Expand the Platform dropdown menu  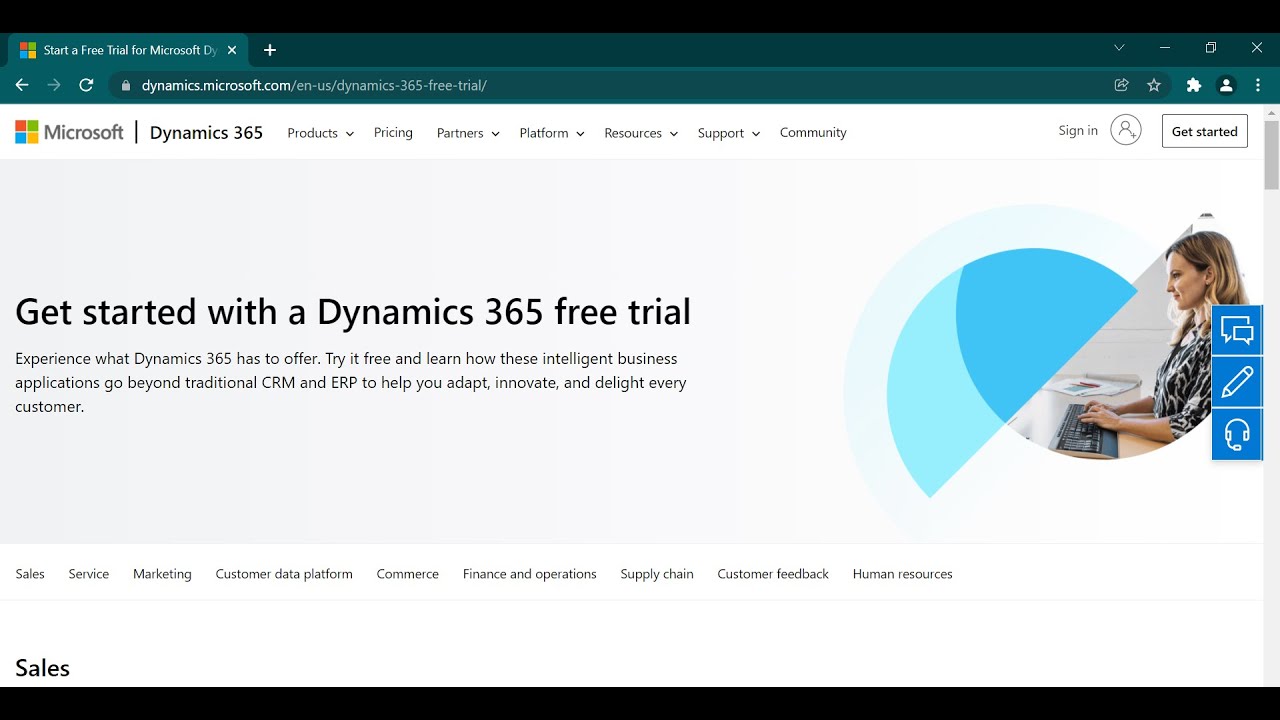point(552,133)
